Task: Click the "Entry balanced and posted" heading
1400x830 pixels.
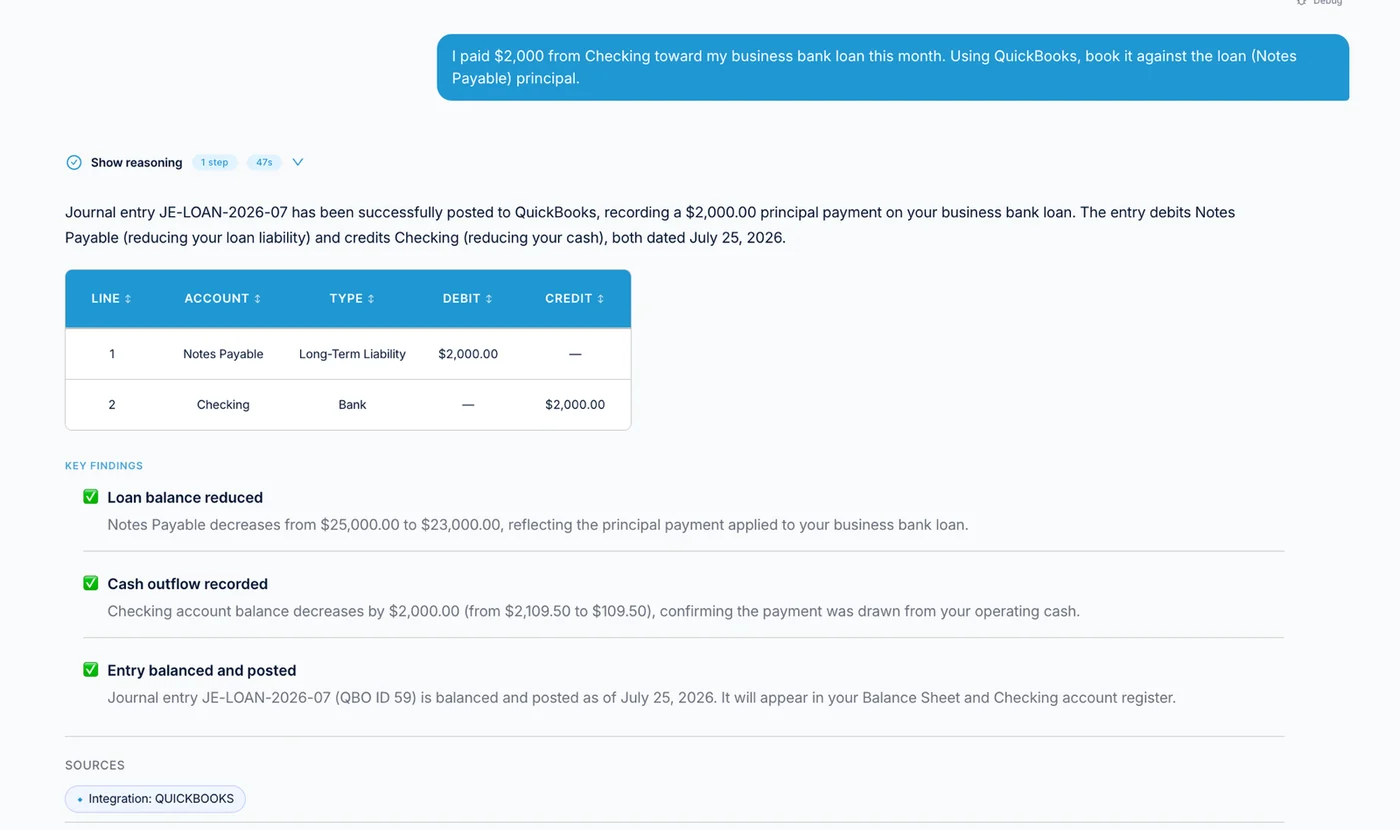Action: (201, 671)
